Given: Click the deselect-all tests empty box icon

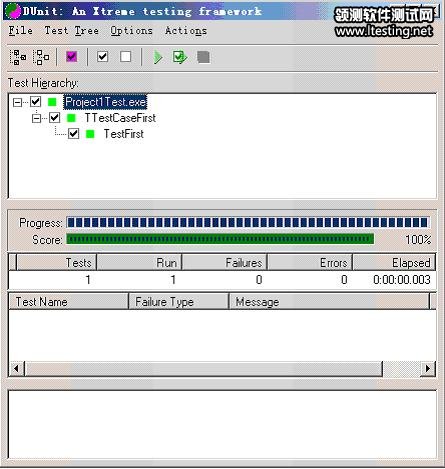Looking at the screenshot, I should pyautogui.click(x=126, y=57).
